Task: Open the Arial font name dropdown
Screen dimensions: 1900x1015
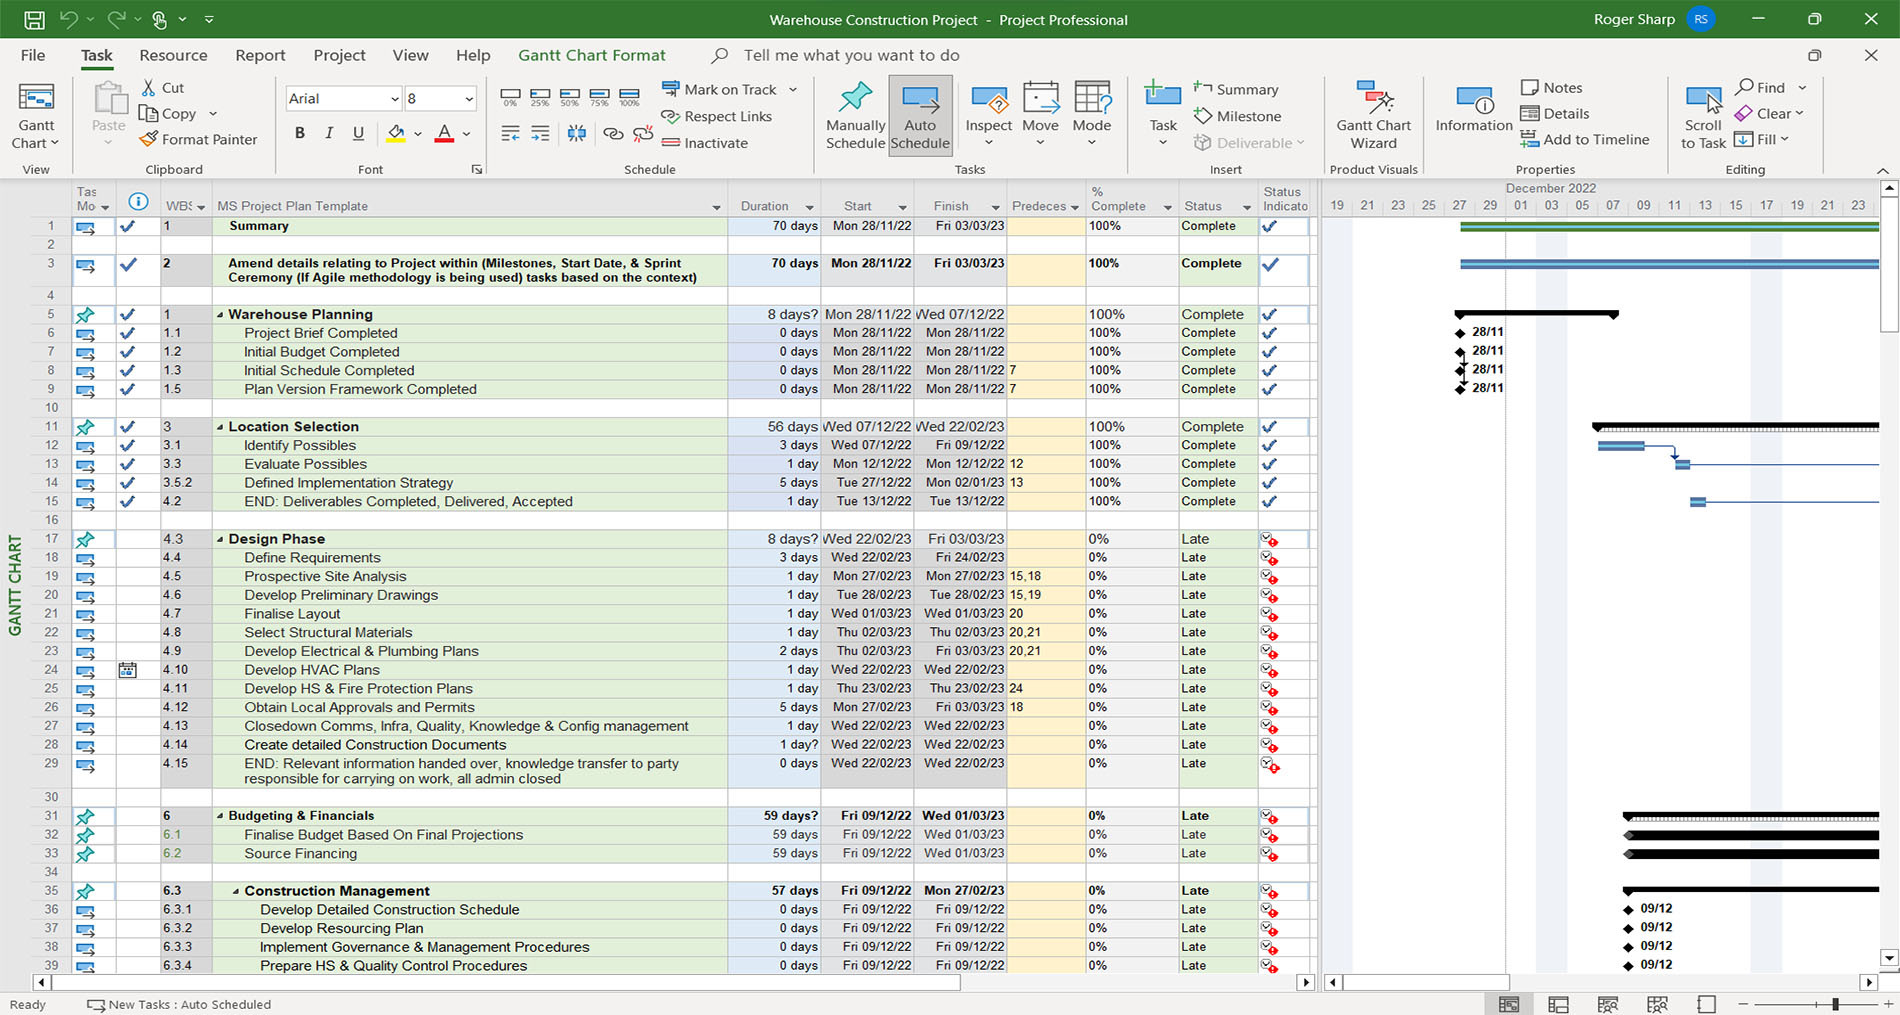Action: [394, 98]
